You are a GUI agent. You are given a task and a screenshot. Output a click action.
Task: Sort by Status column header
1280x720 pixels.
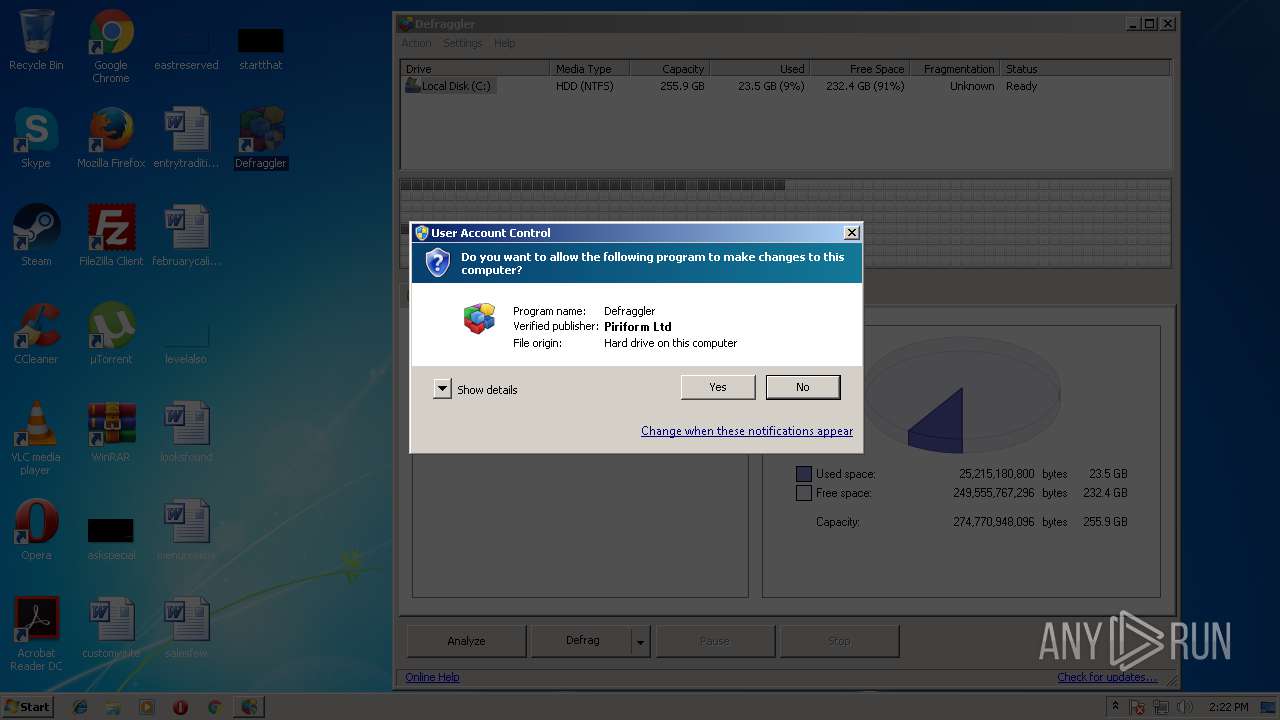pos(1084,69)
